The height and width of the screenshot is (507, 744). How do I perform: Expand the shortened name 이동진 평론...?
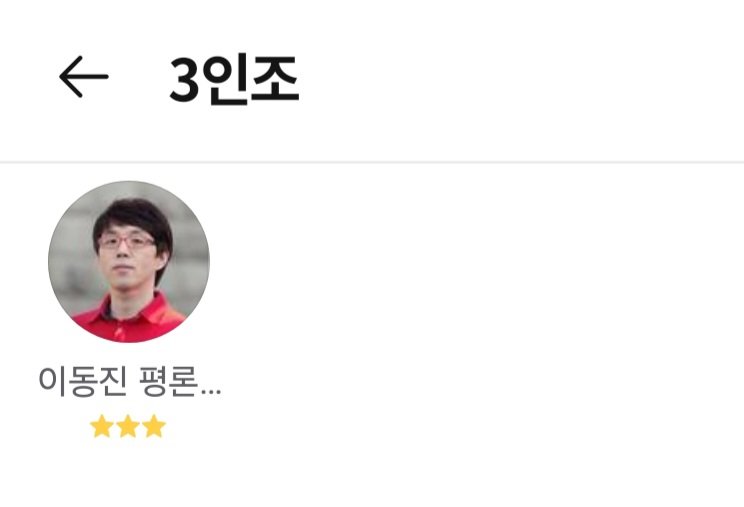pyautogui.click(x=130, y=382)
